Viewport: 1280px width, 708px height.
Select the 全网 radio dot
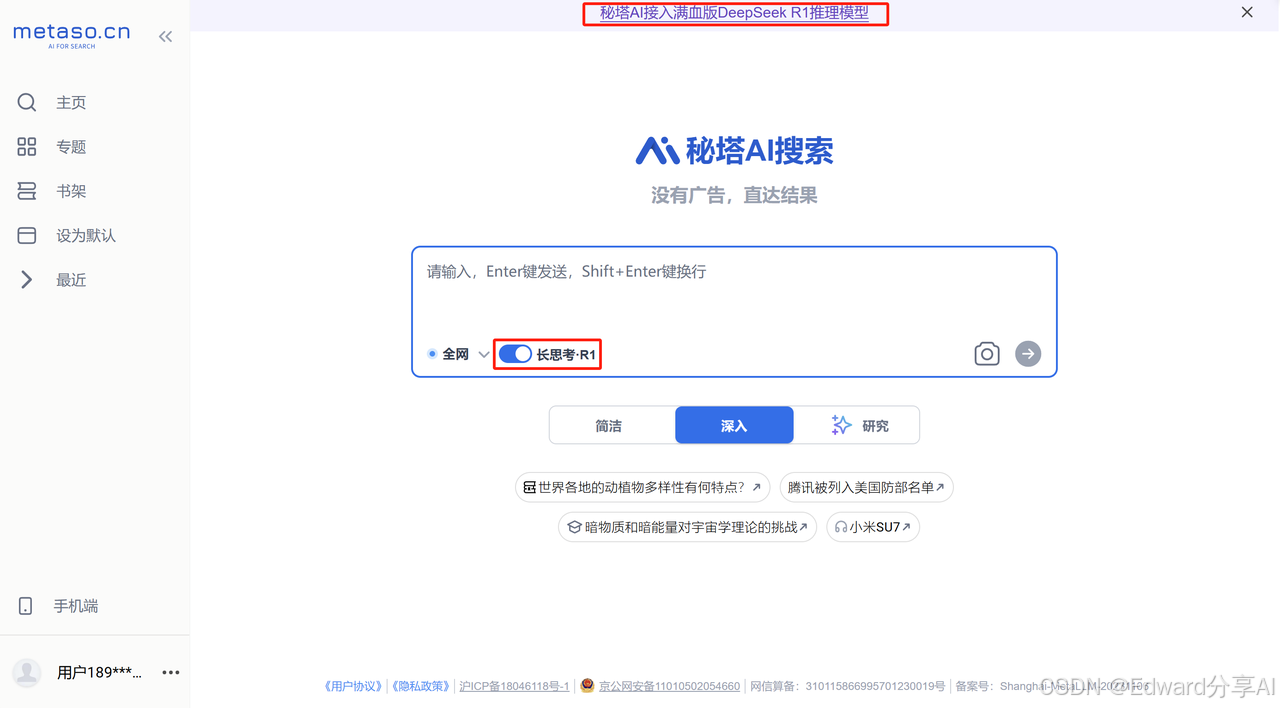(x=432, y=354)
